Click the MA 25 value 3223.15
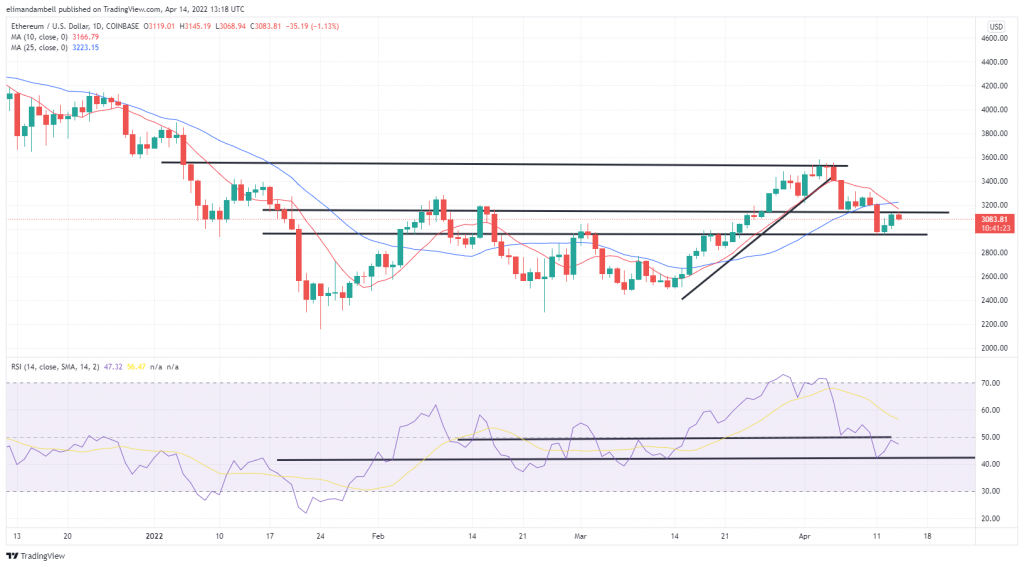Screen dimensions: 1024x567 [x=86, y=48]
